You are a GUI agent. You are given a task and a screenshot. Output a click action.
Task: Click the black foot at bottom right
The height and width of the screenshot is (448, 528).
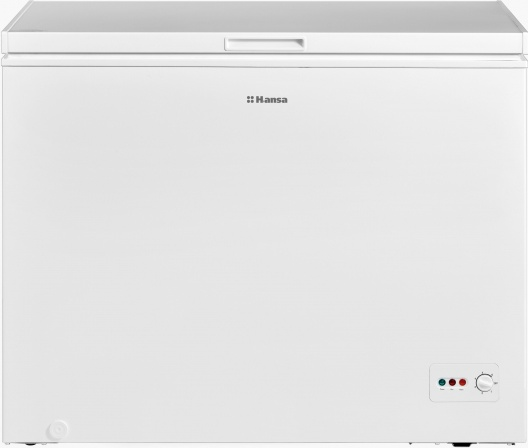(x=464, y=445)
